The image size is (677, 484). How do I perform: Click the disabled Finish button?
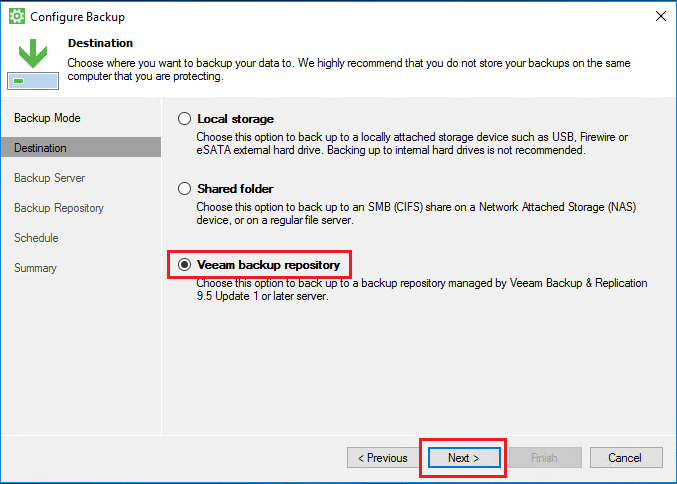point(544,458)
